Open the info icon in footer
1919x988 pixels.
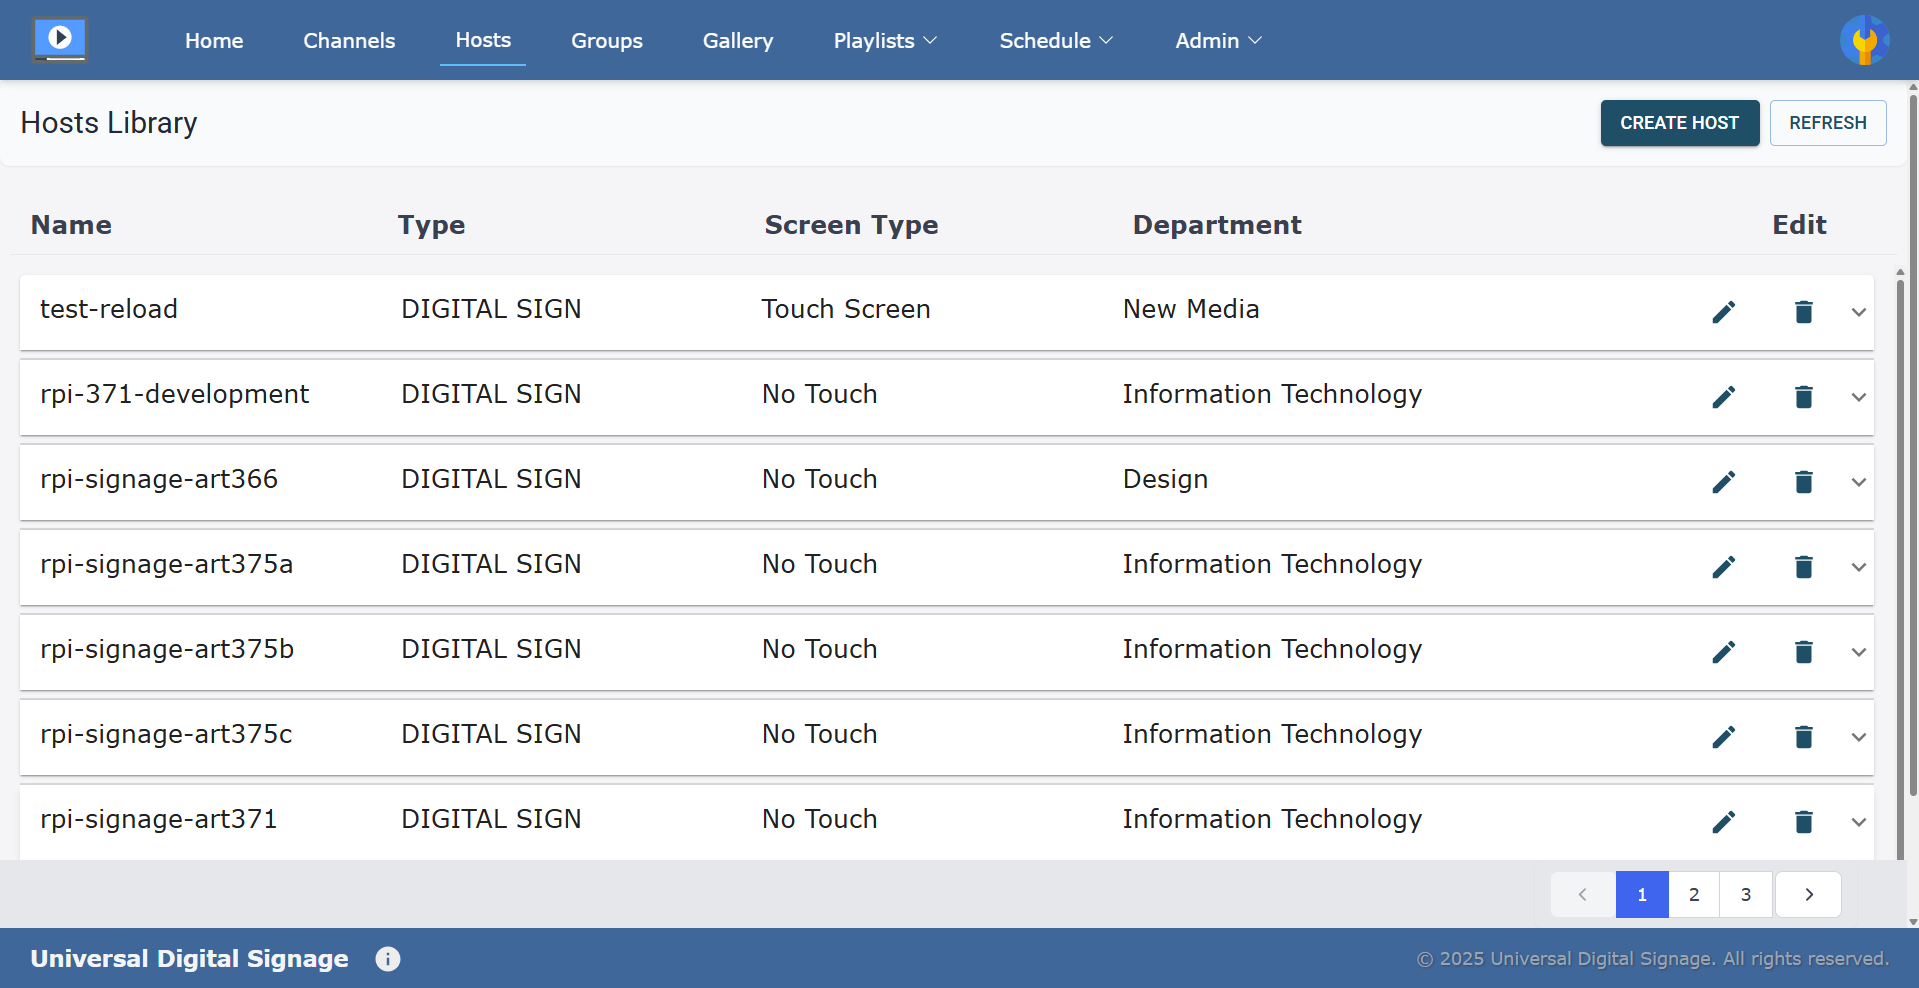pyautogui.click(x=388, y=959)
